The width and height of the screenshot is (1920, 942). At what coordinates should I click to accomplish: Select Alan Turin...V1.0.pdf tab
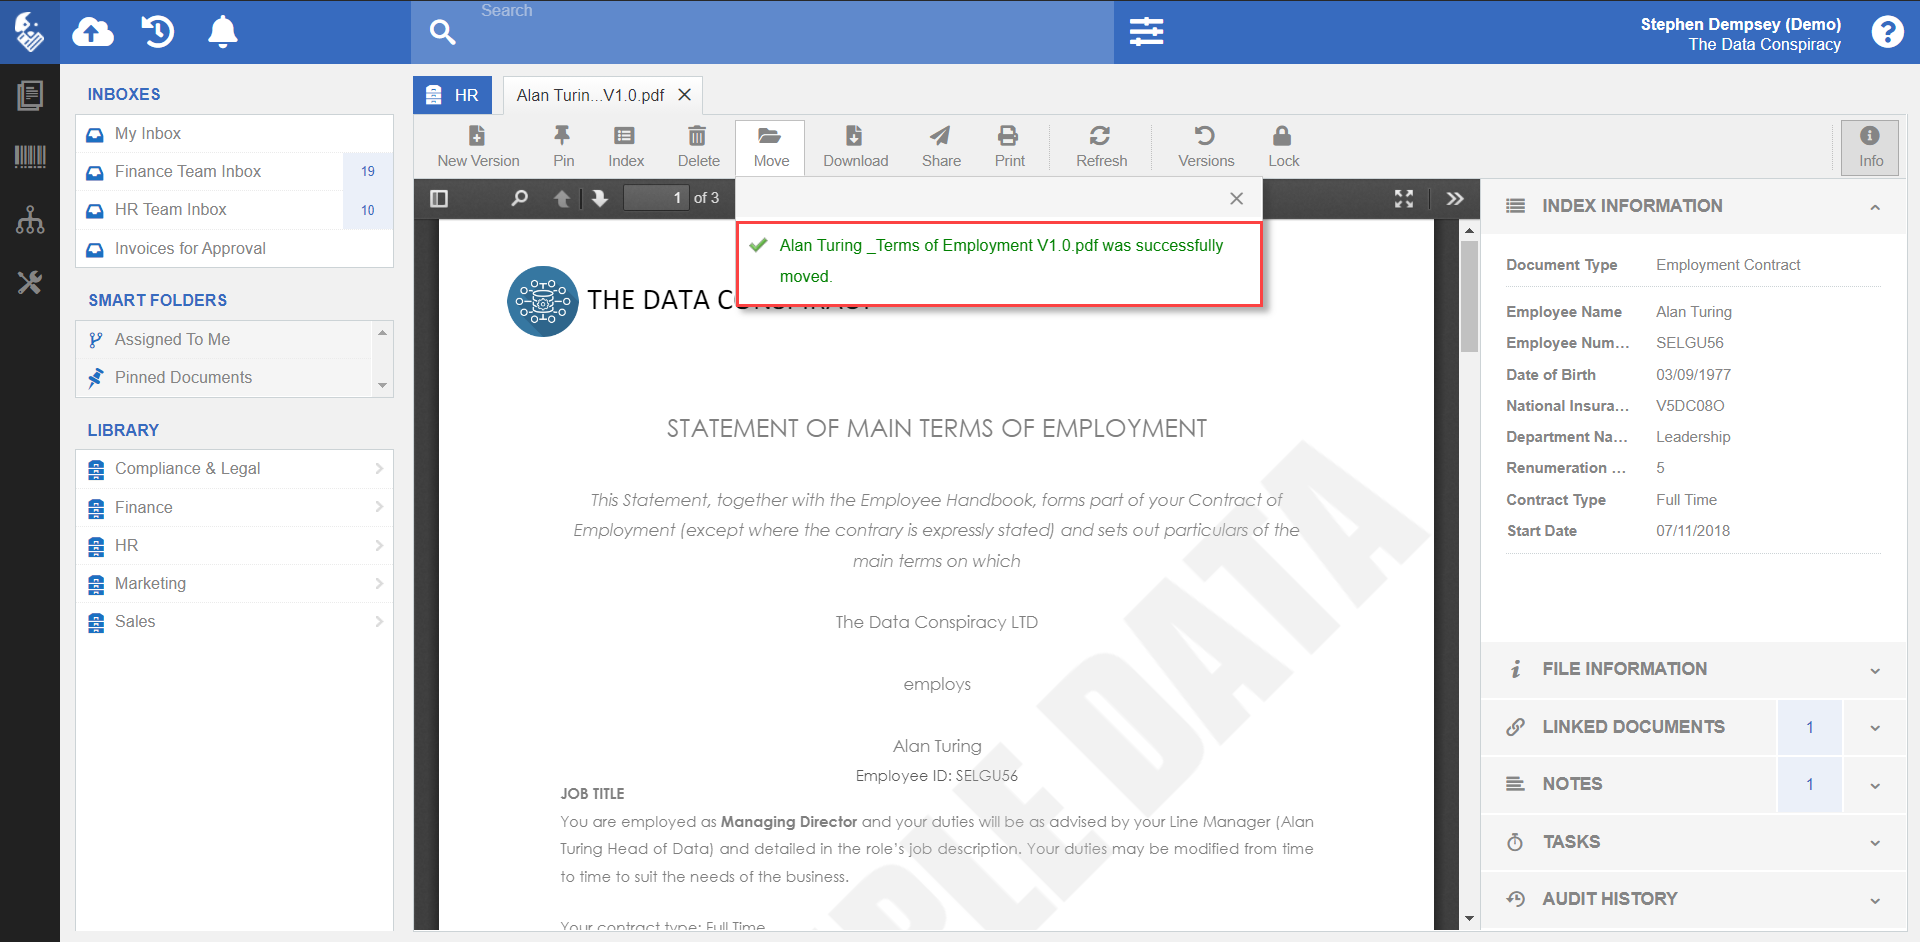(590, 95)
